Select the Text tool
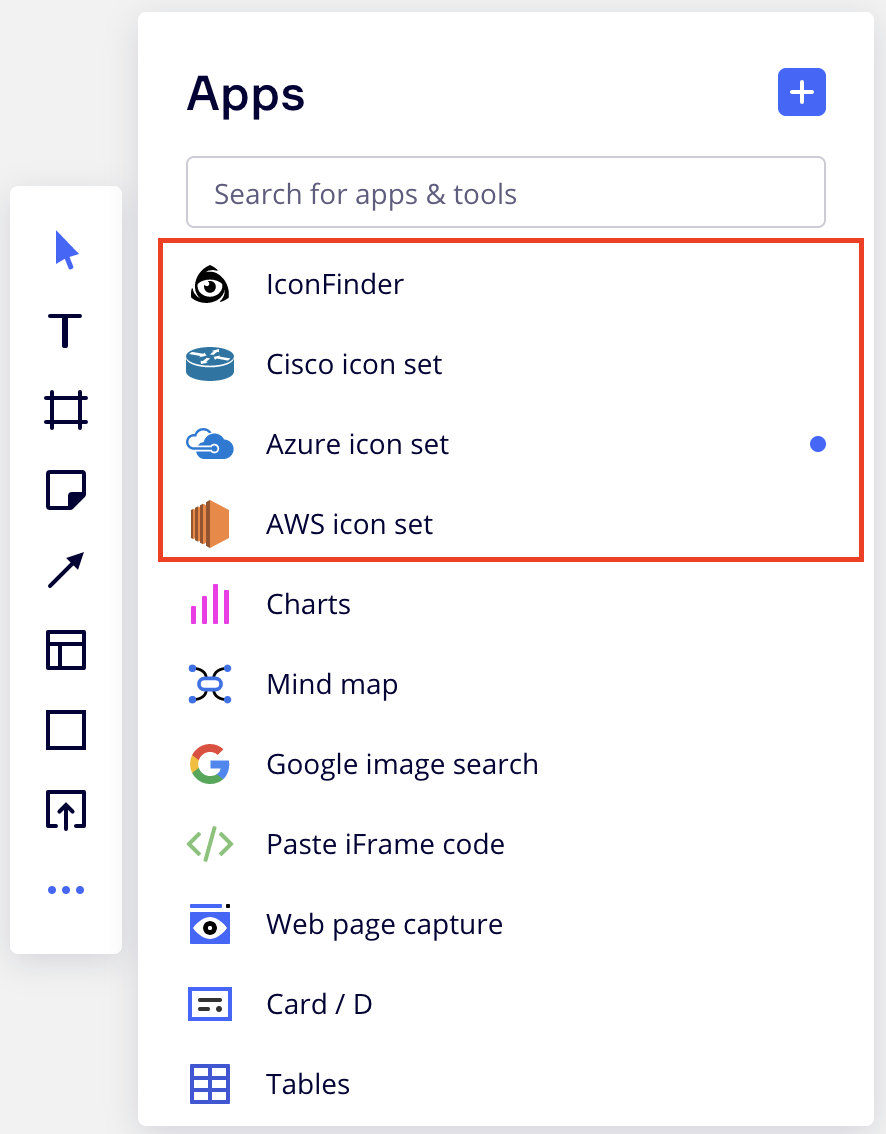886x1134 pixels. (x=66, y=330)
